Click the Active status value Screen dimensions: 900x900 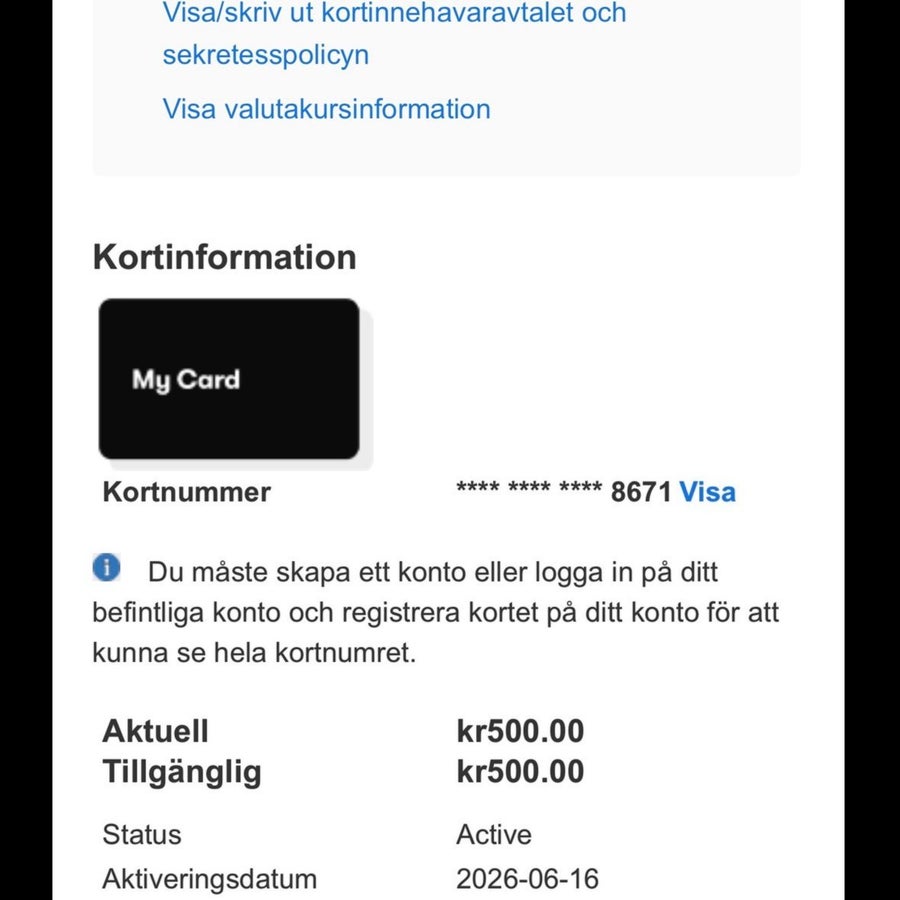click(494, 835)
